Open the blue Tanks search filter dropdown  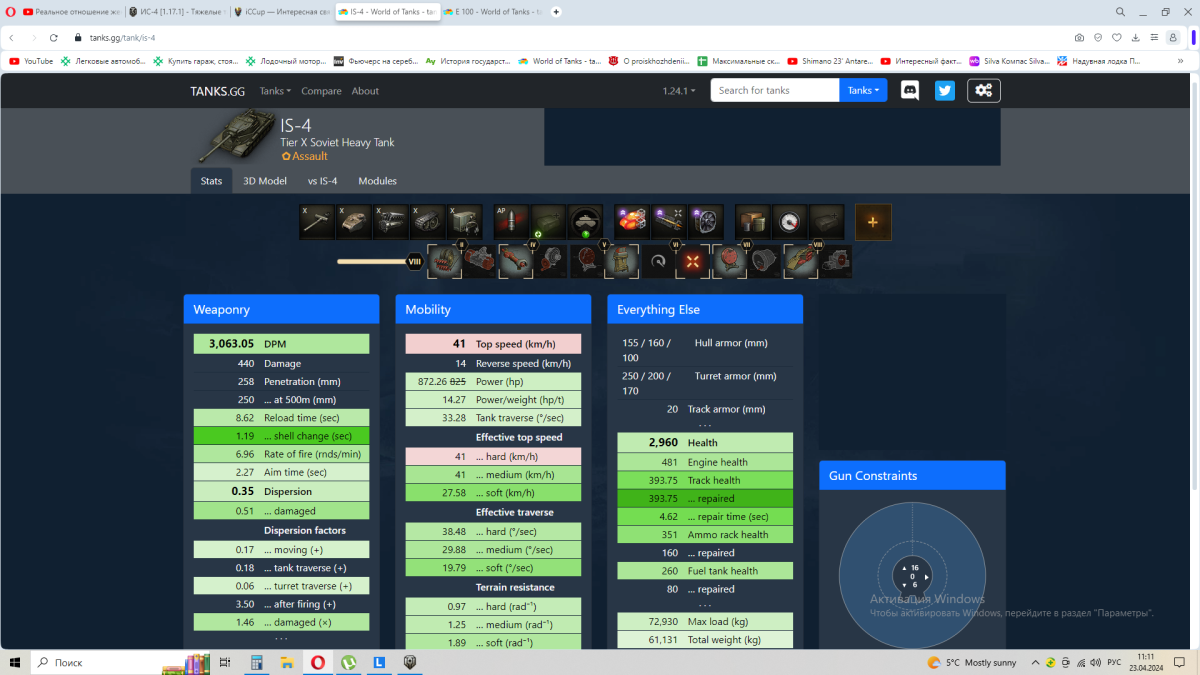coord(864,90)
